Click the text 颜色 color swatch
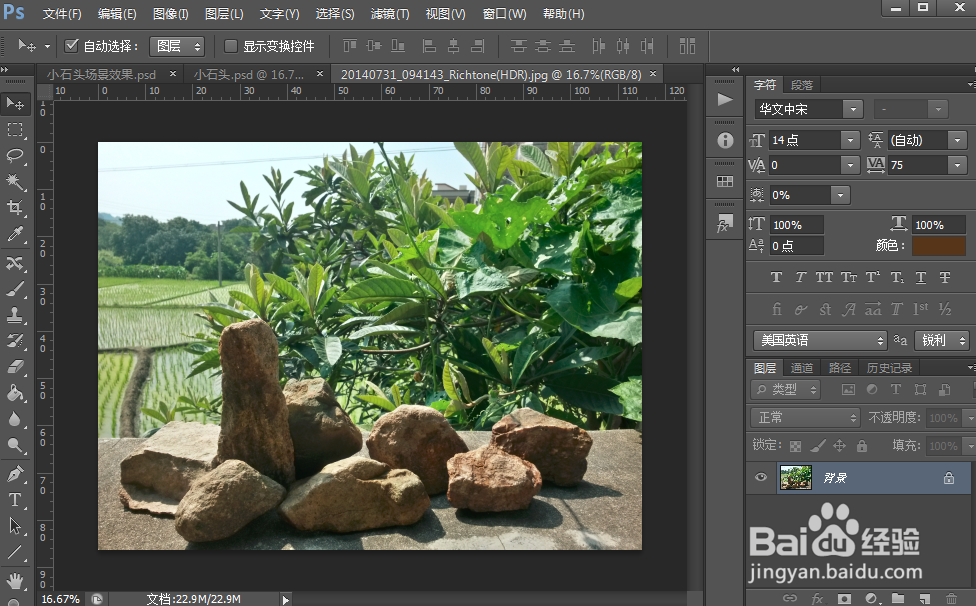The width and height of the screenshot is (976, 606). click(x=939, y=246)
